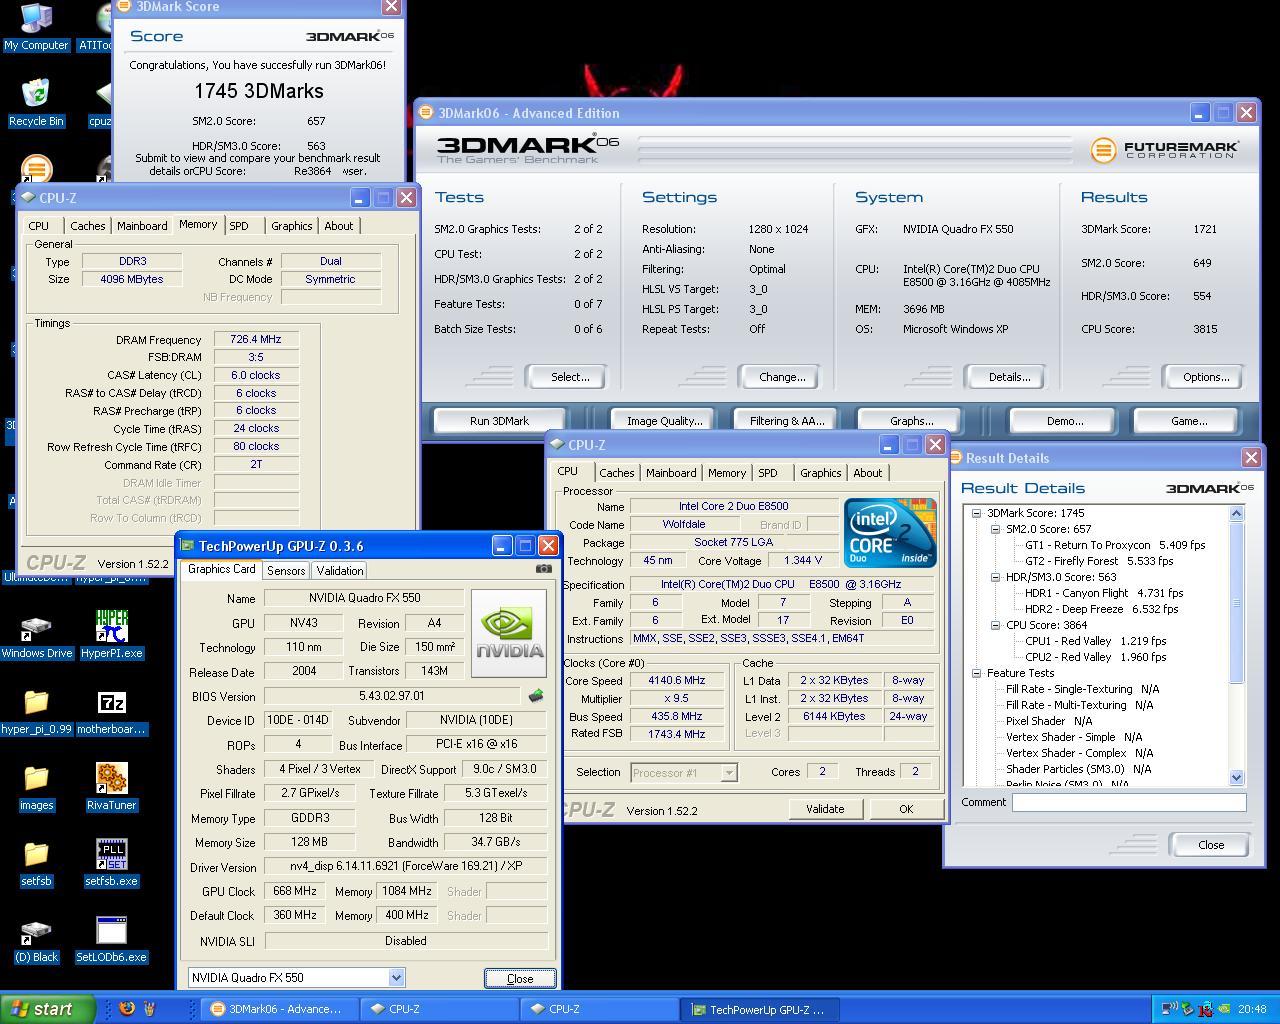Click the Intel Core 2 Duo logo
1280x1024 pixels.
(890, 532)
